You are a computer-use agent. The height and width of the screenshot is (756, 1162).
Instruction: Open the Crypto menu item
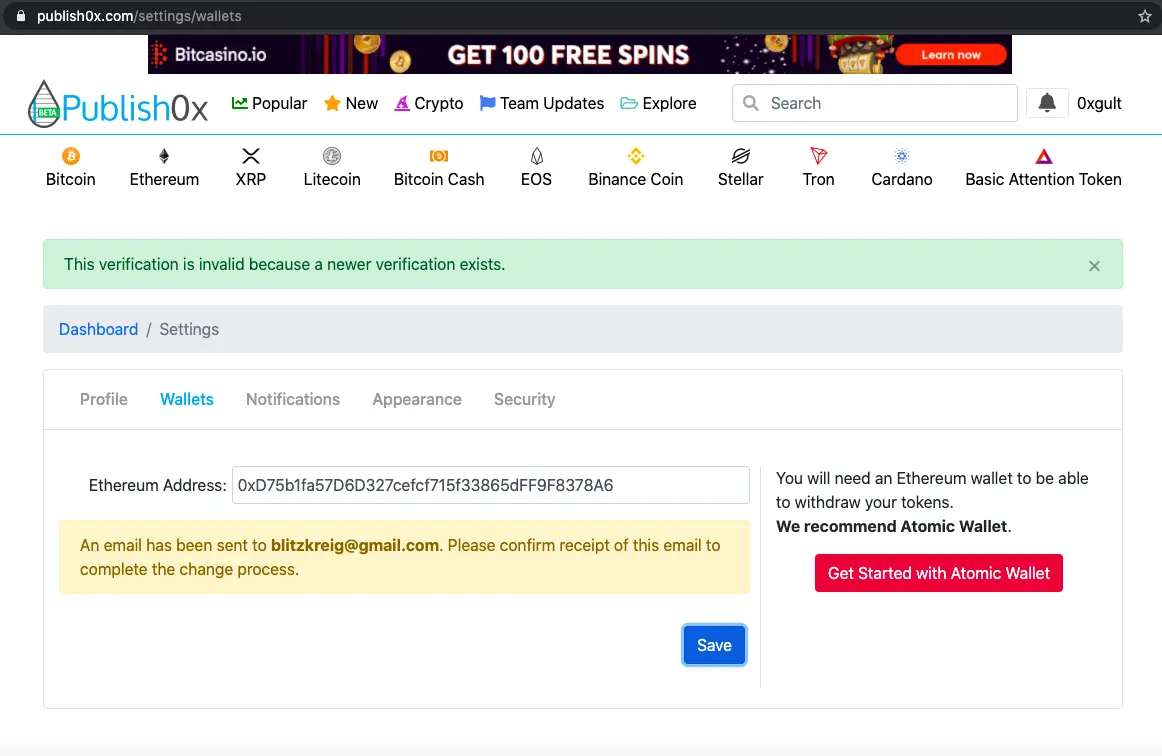(x=428, y=103)
